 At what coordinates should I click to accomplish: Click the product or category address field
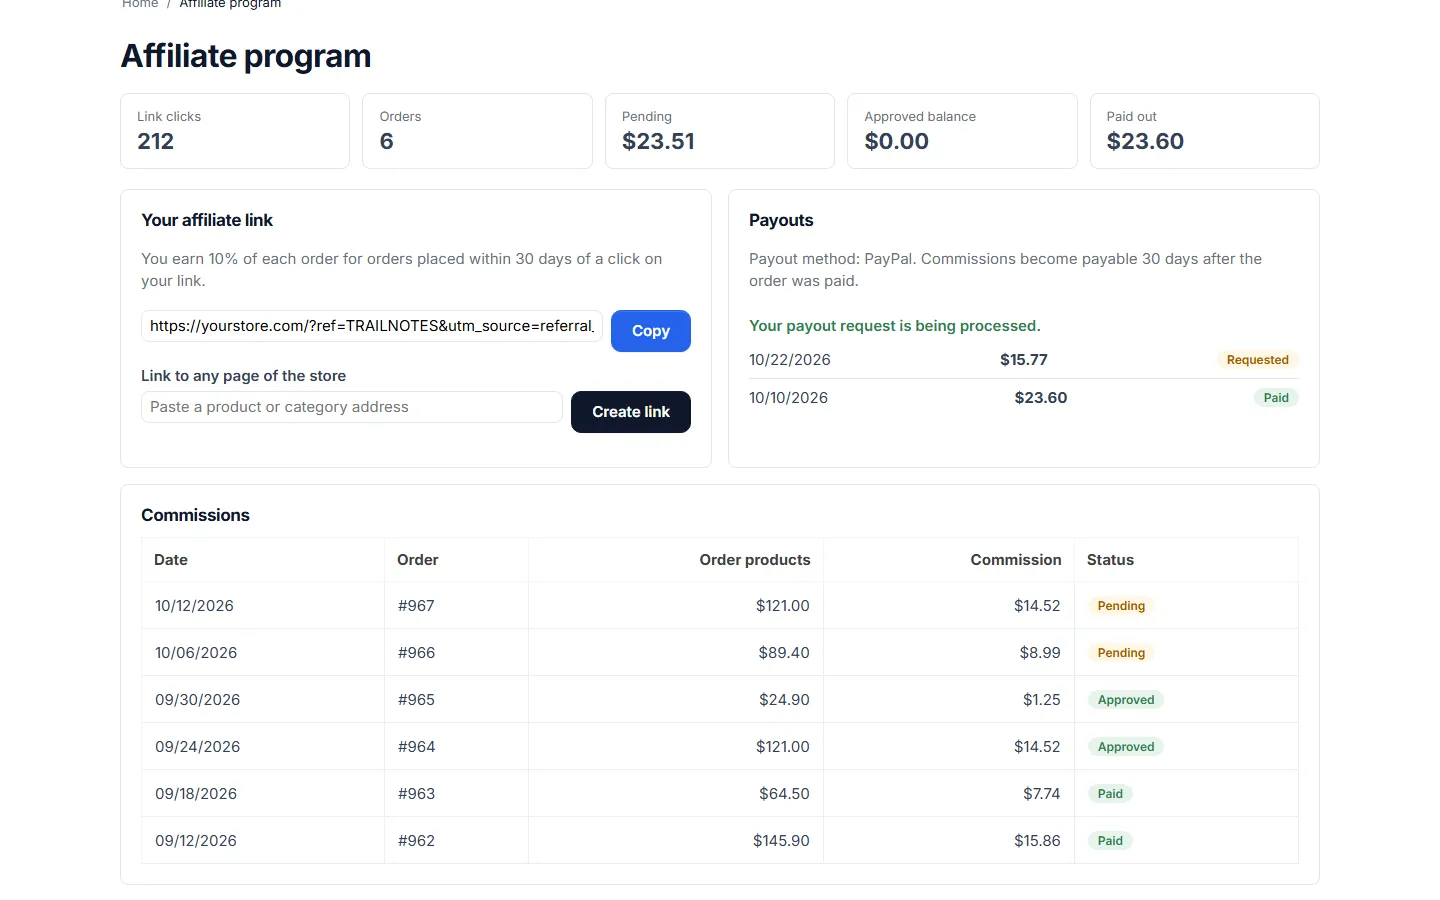pos(351,407)
